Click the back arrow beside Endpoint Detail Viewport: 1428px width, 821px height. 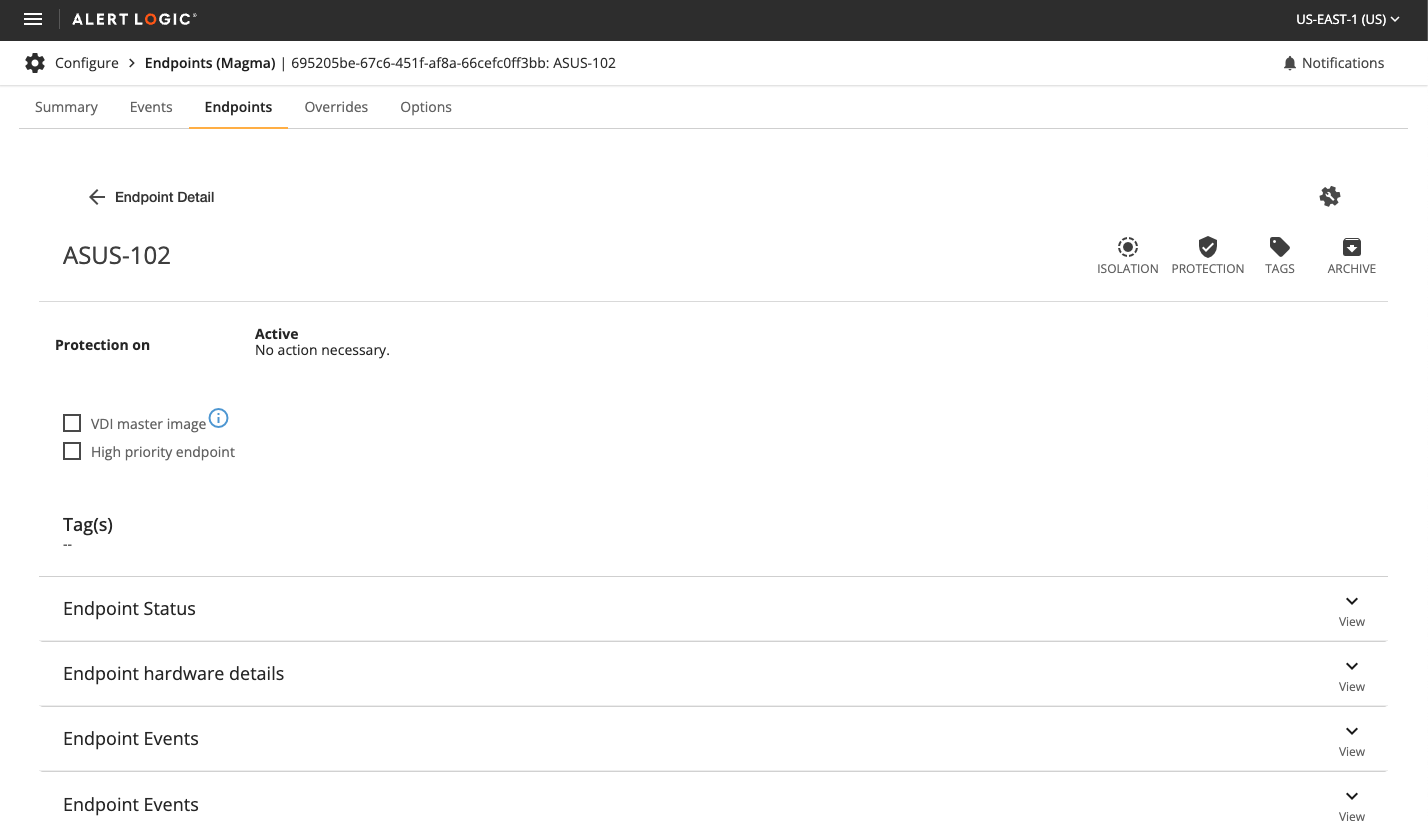point(97,197)
